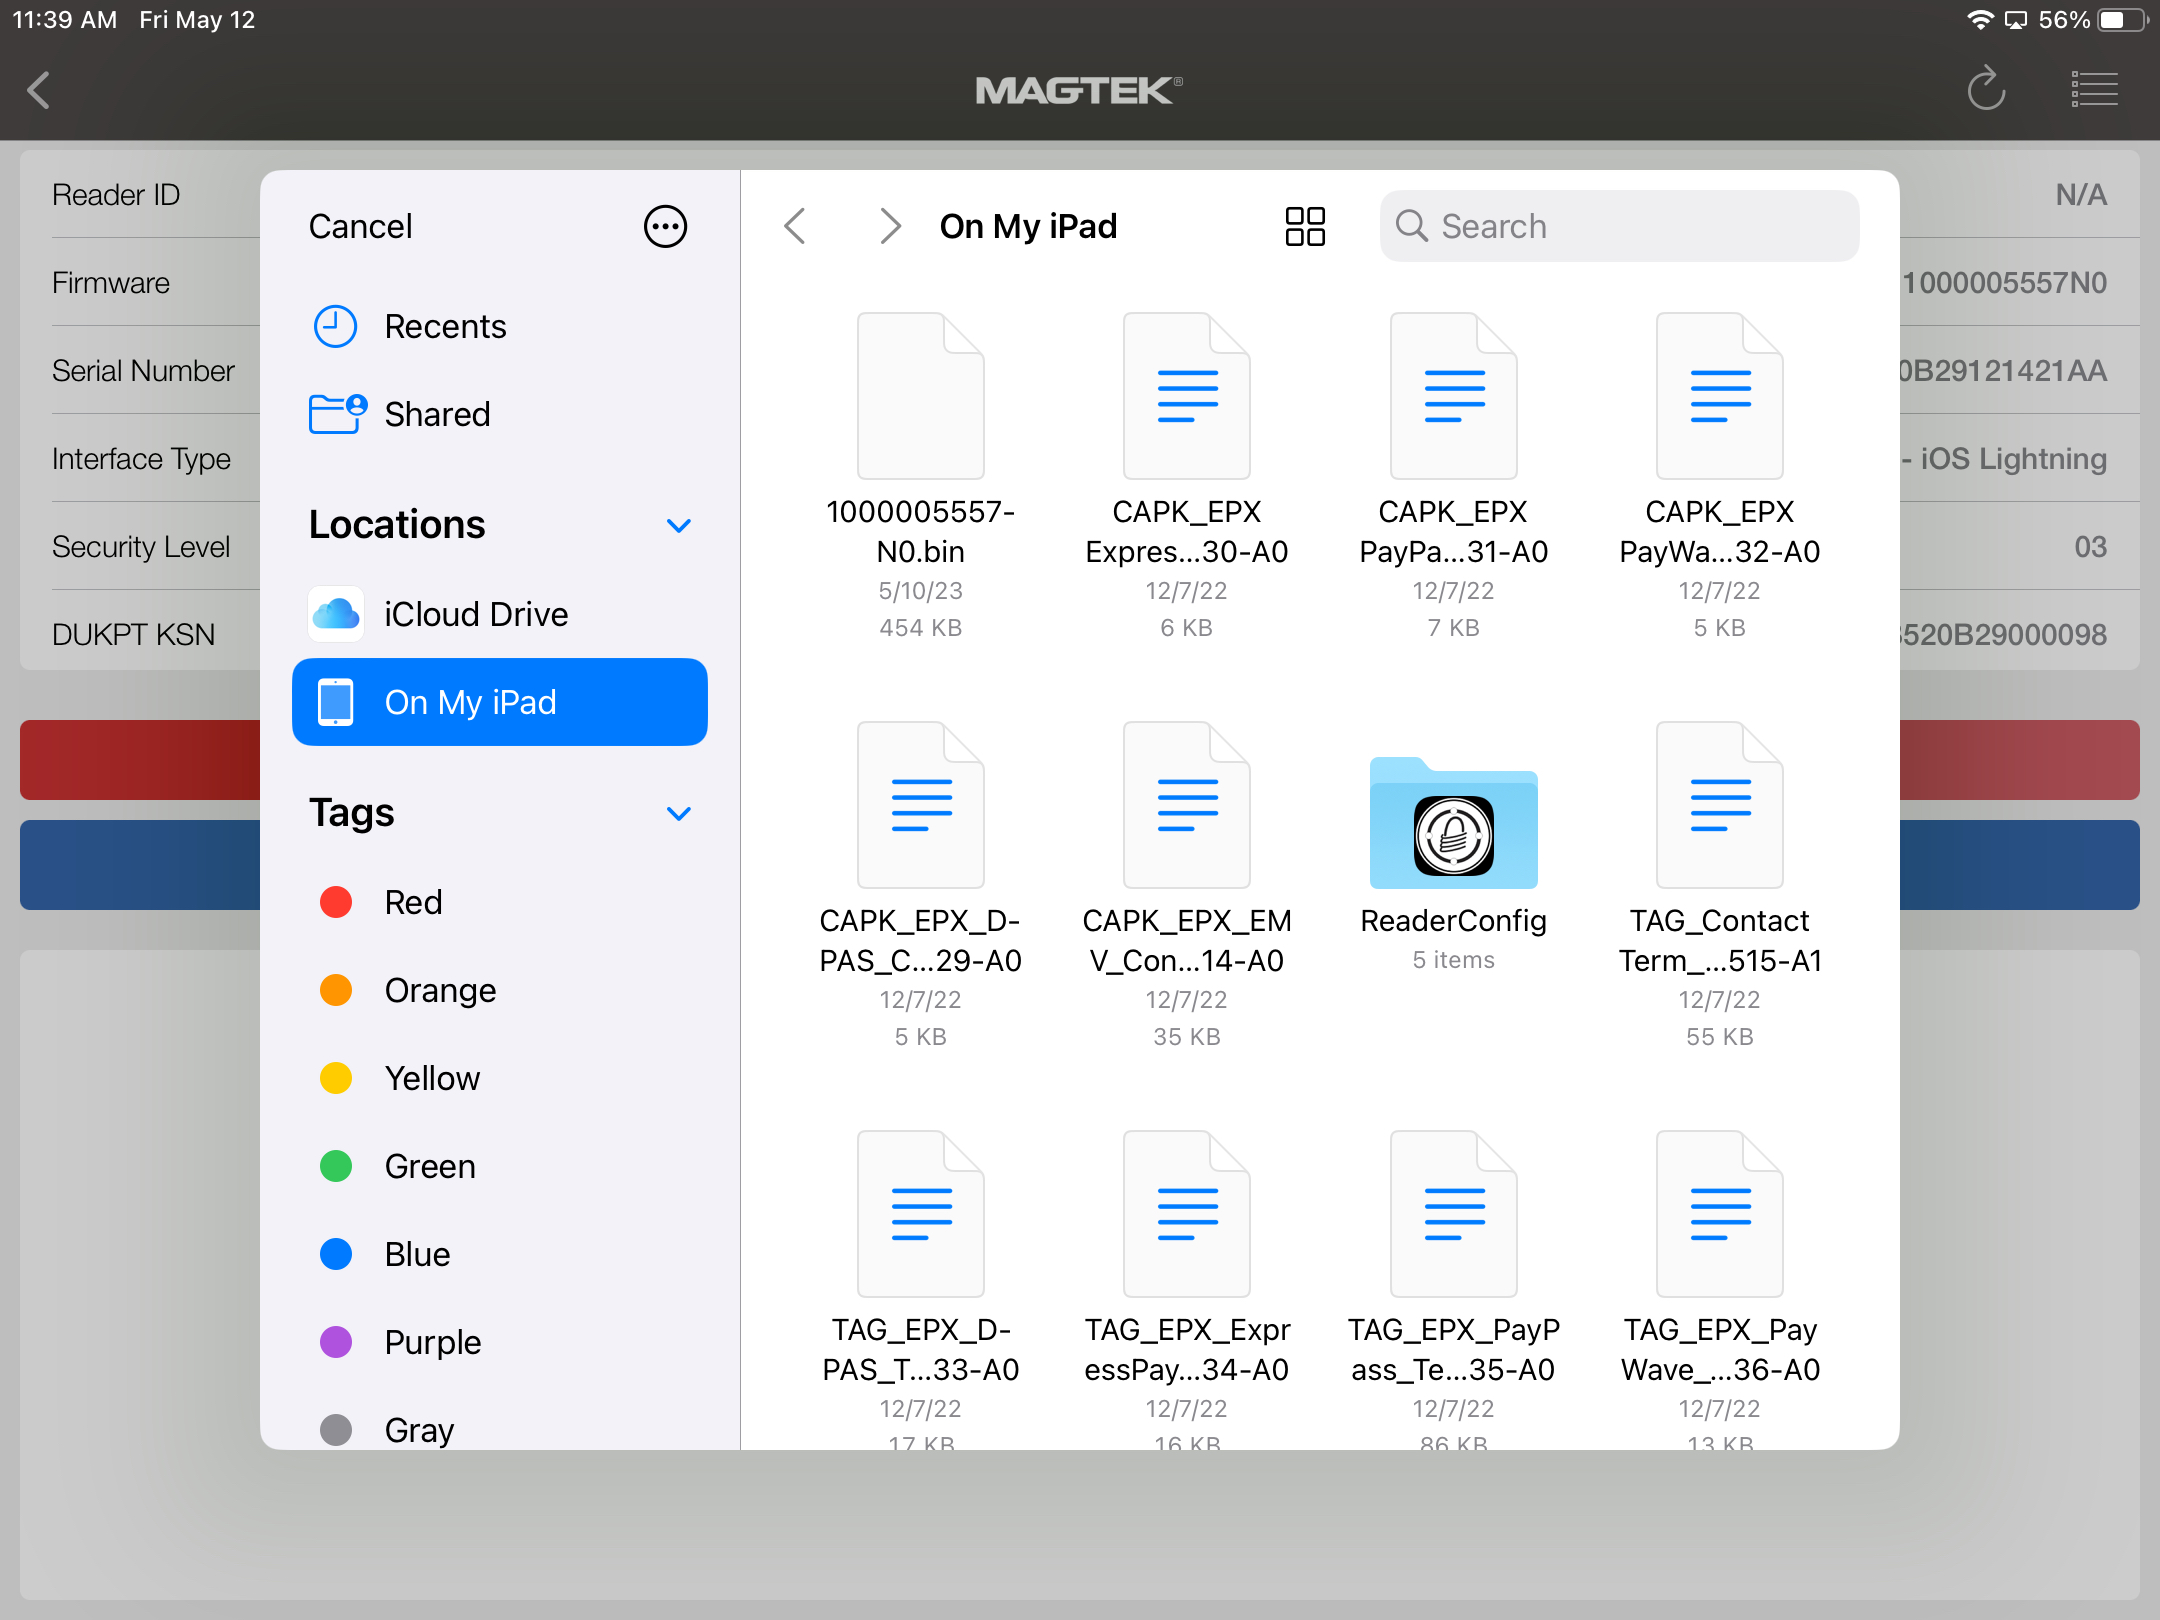Select On My iPad location

click(x=500, y=702)
